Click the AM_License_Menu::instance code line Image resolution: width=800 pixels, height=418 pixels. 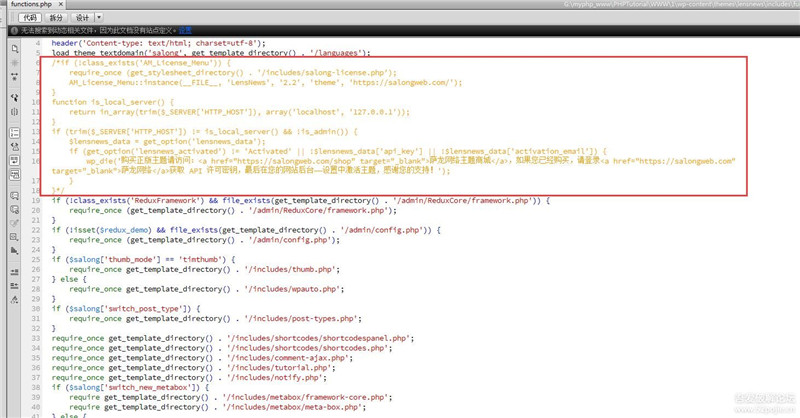266,83
